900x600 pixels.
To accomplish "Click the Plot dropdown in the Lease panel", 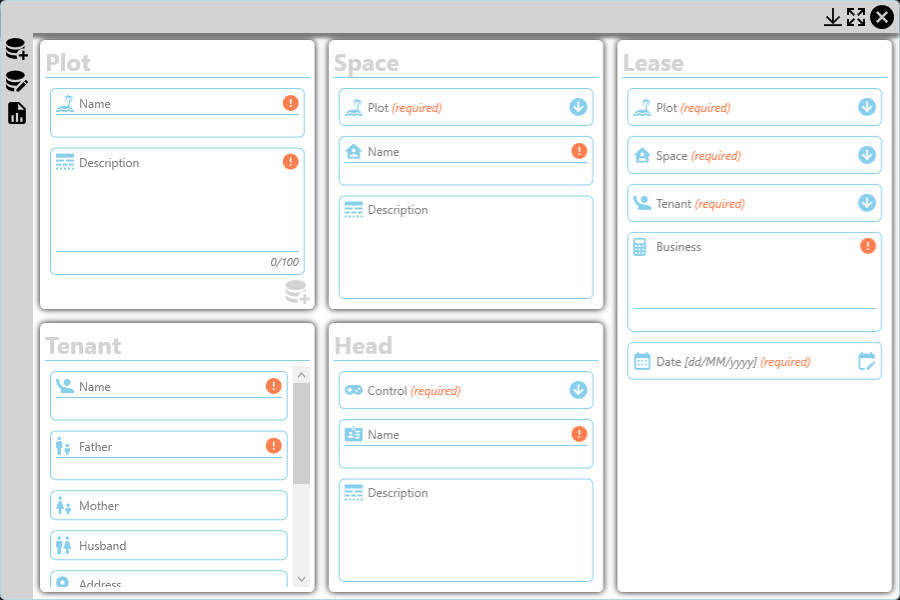I will coord(866,107).
